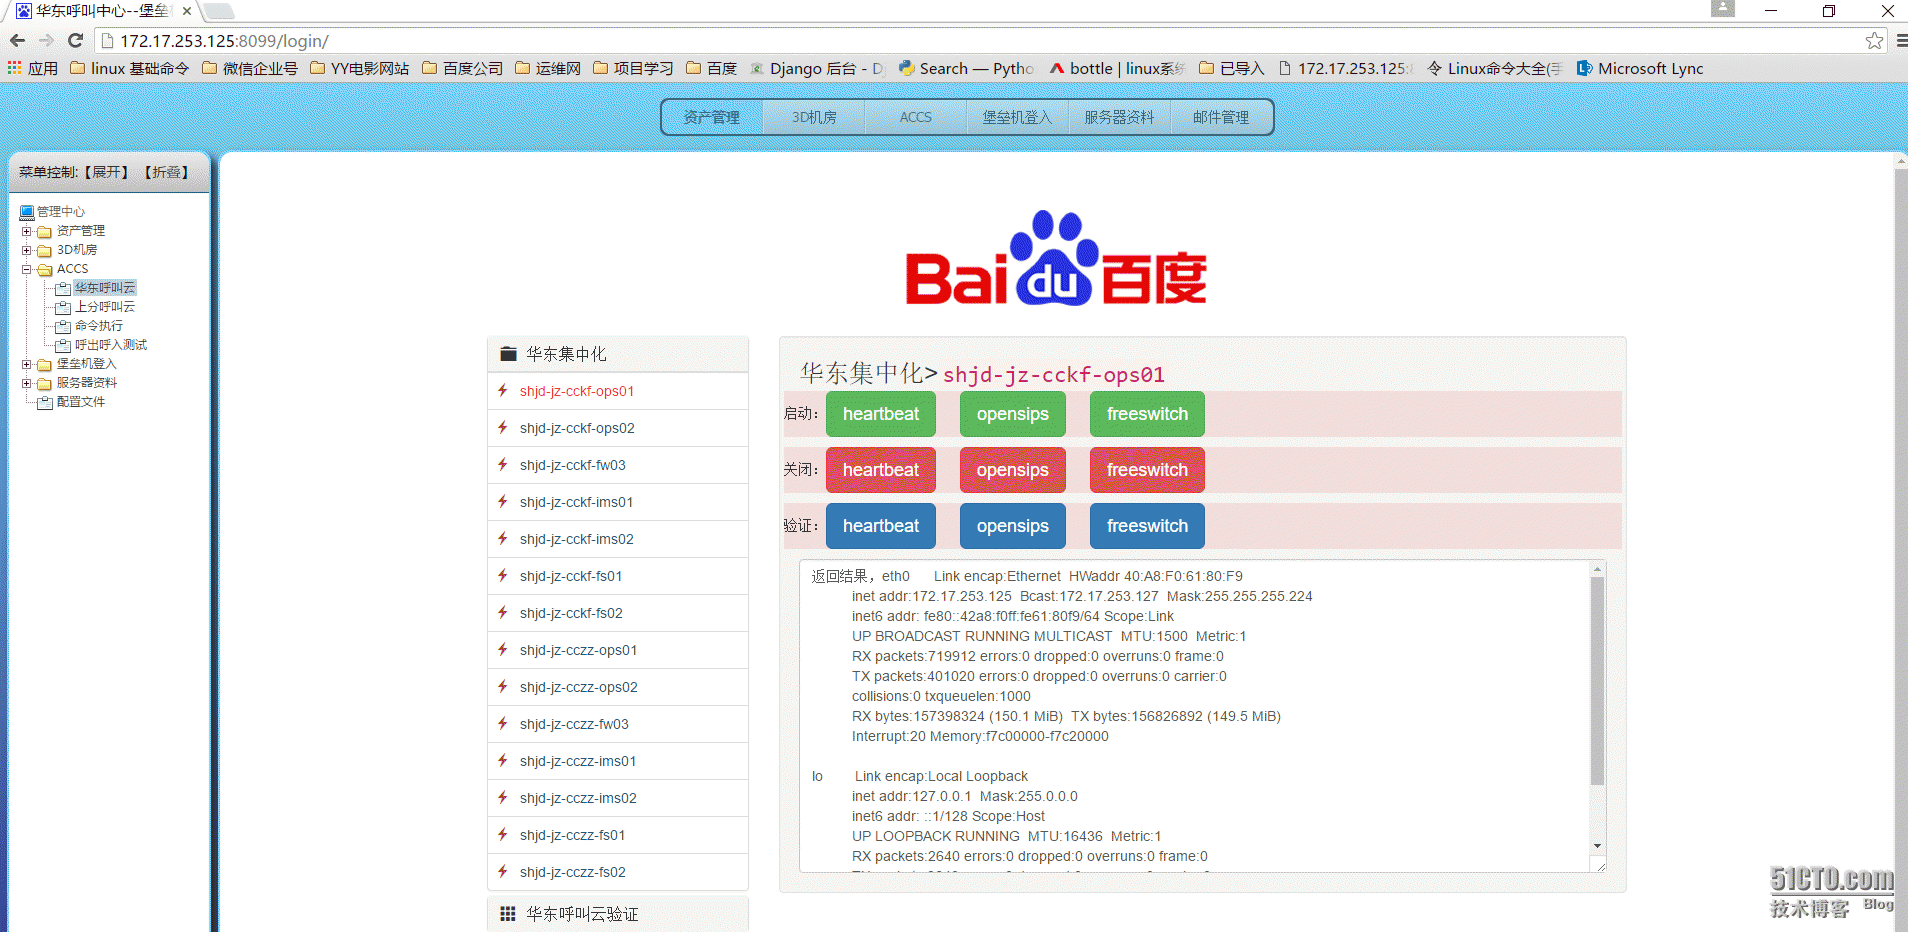Click lightning icon beside shjd-jz-cckf-ops02
Screen dimensions: 1908x932
click(503, 427)
